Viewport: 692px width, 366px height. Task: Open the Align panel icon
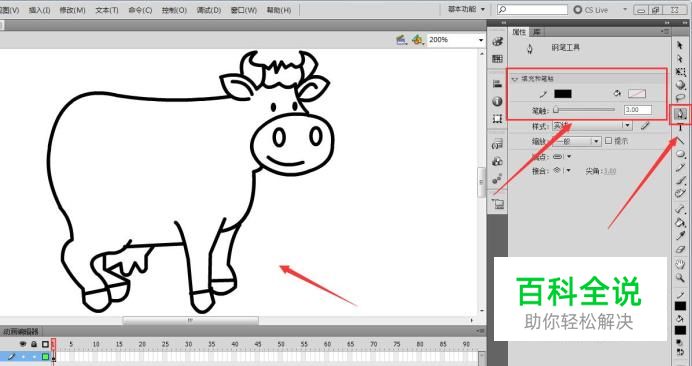(x=497, y=84)
